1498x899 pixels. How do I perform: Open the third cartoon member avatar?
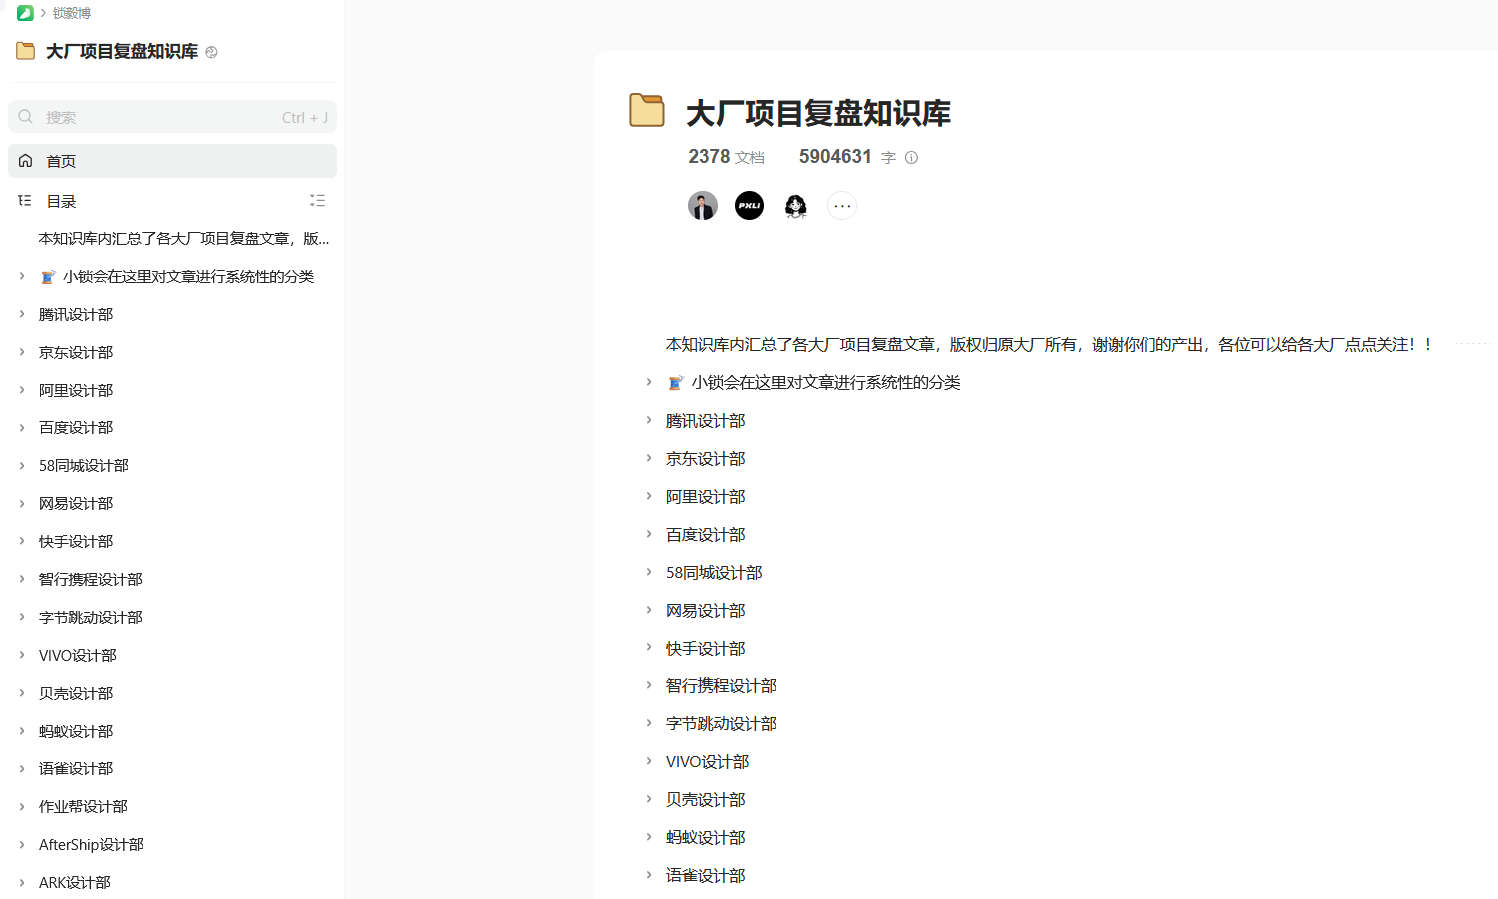(796, 206)
